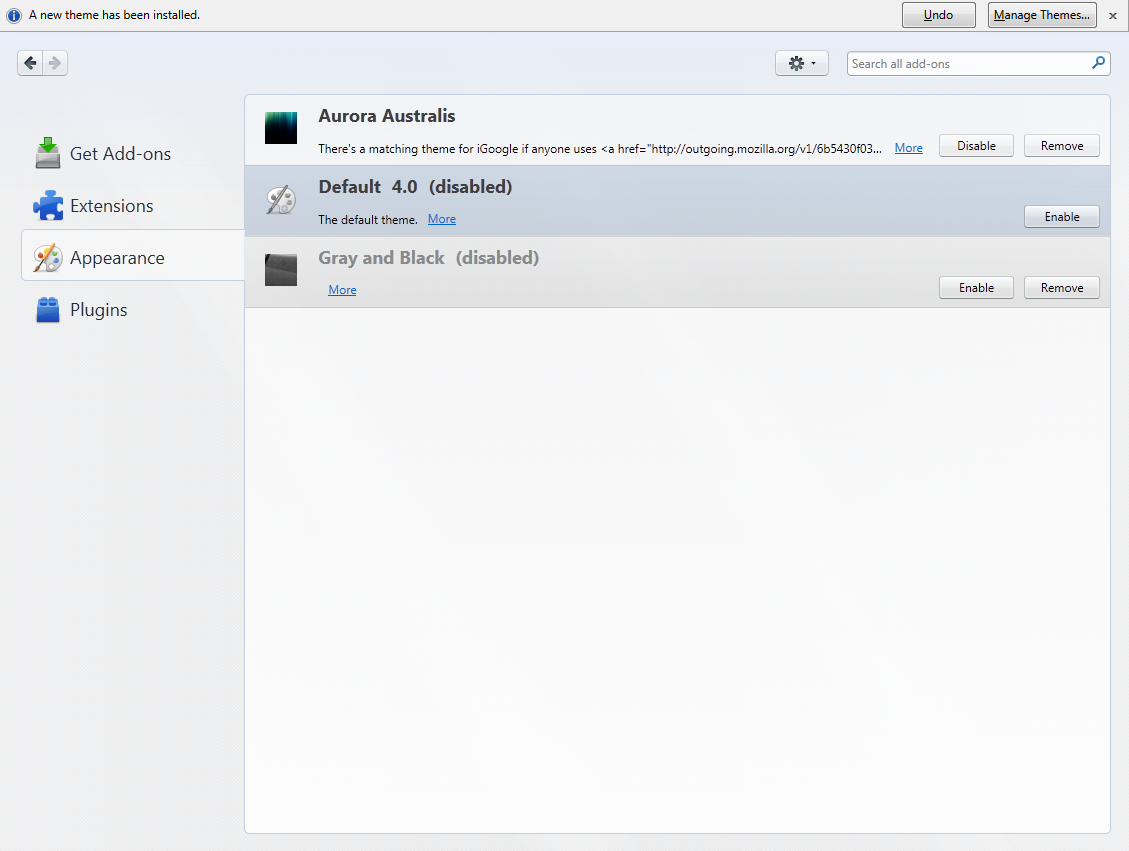Open More link for Default theme
1129x851 pixels.
pyautogui.click(x=441, y=219)
